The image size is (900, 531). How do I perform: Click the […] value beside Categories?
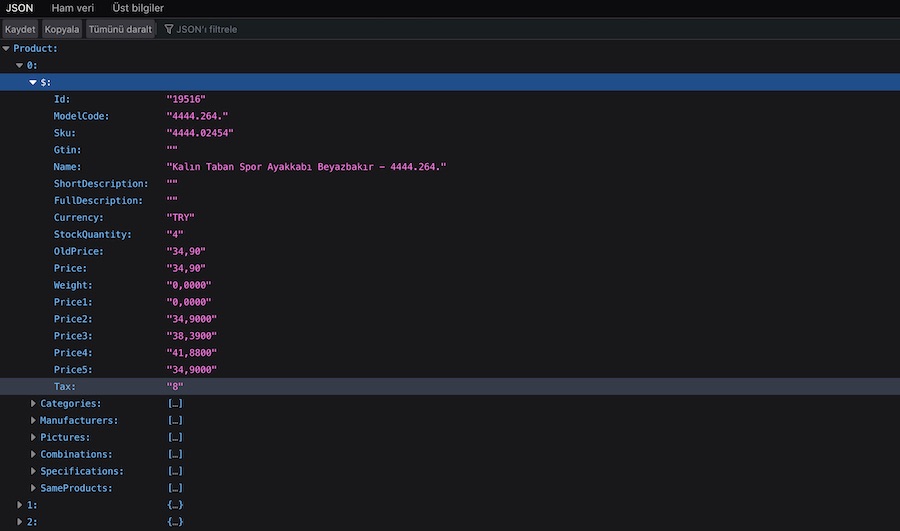pos(175,404)
